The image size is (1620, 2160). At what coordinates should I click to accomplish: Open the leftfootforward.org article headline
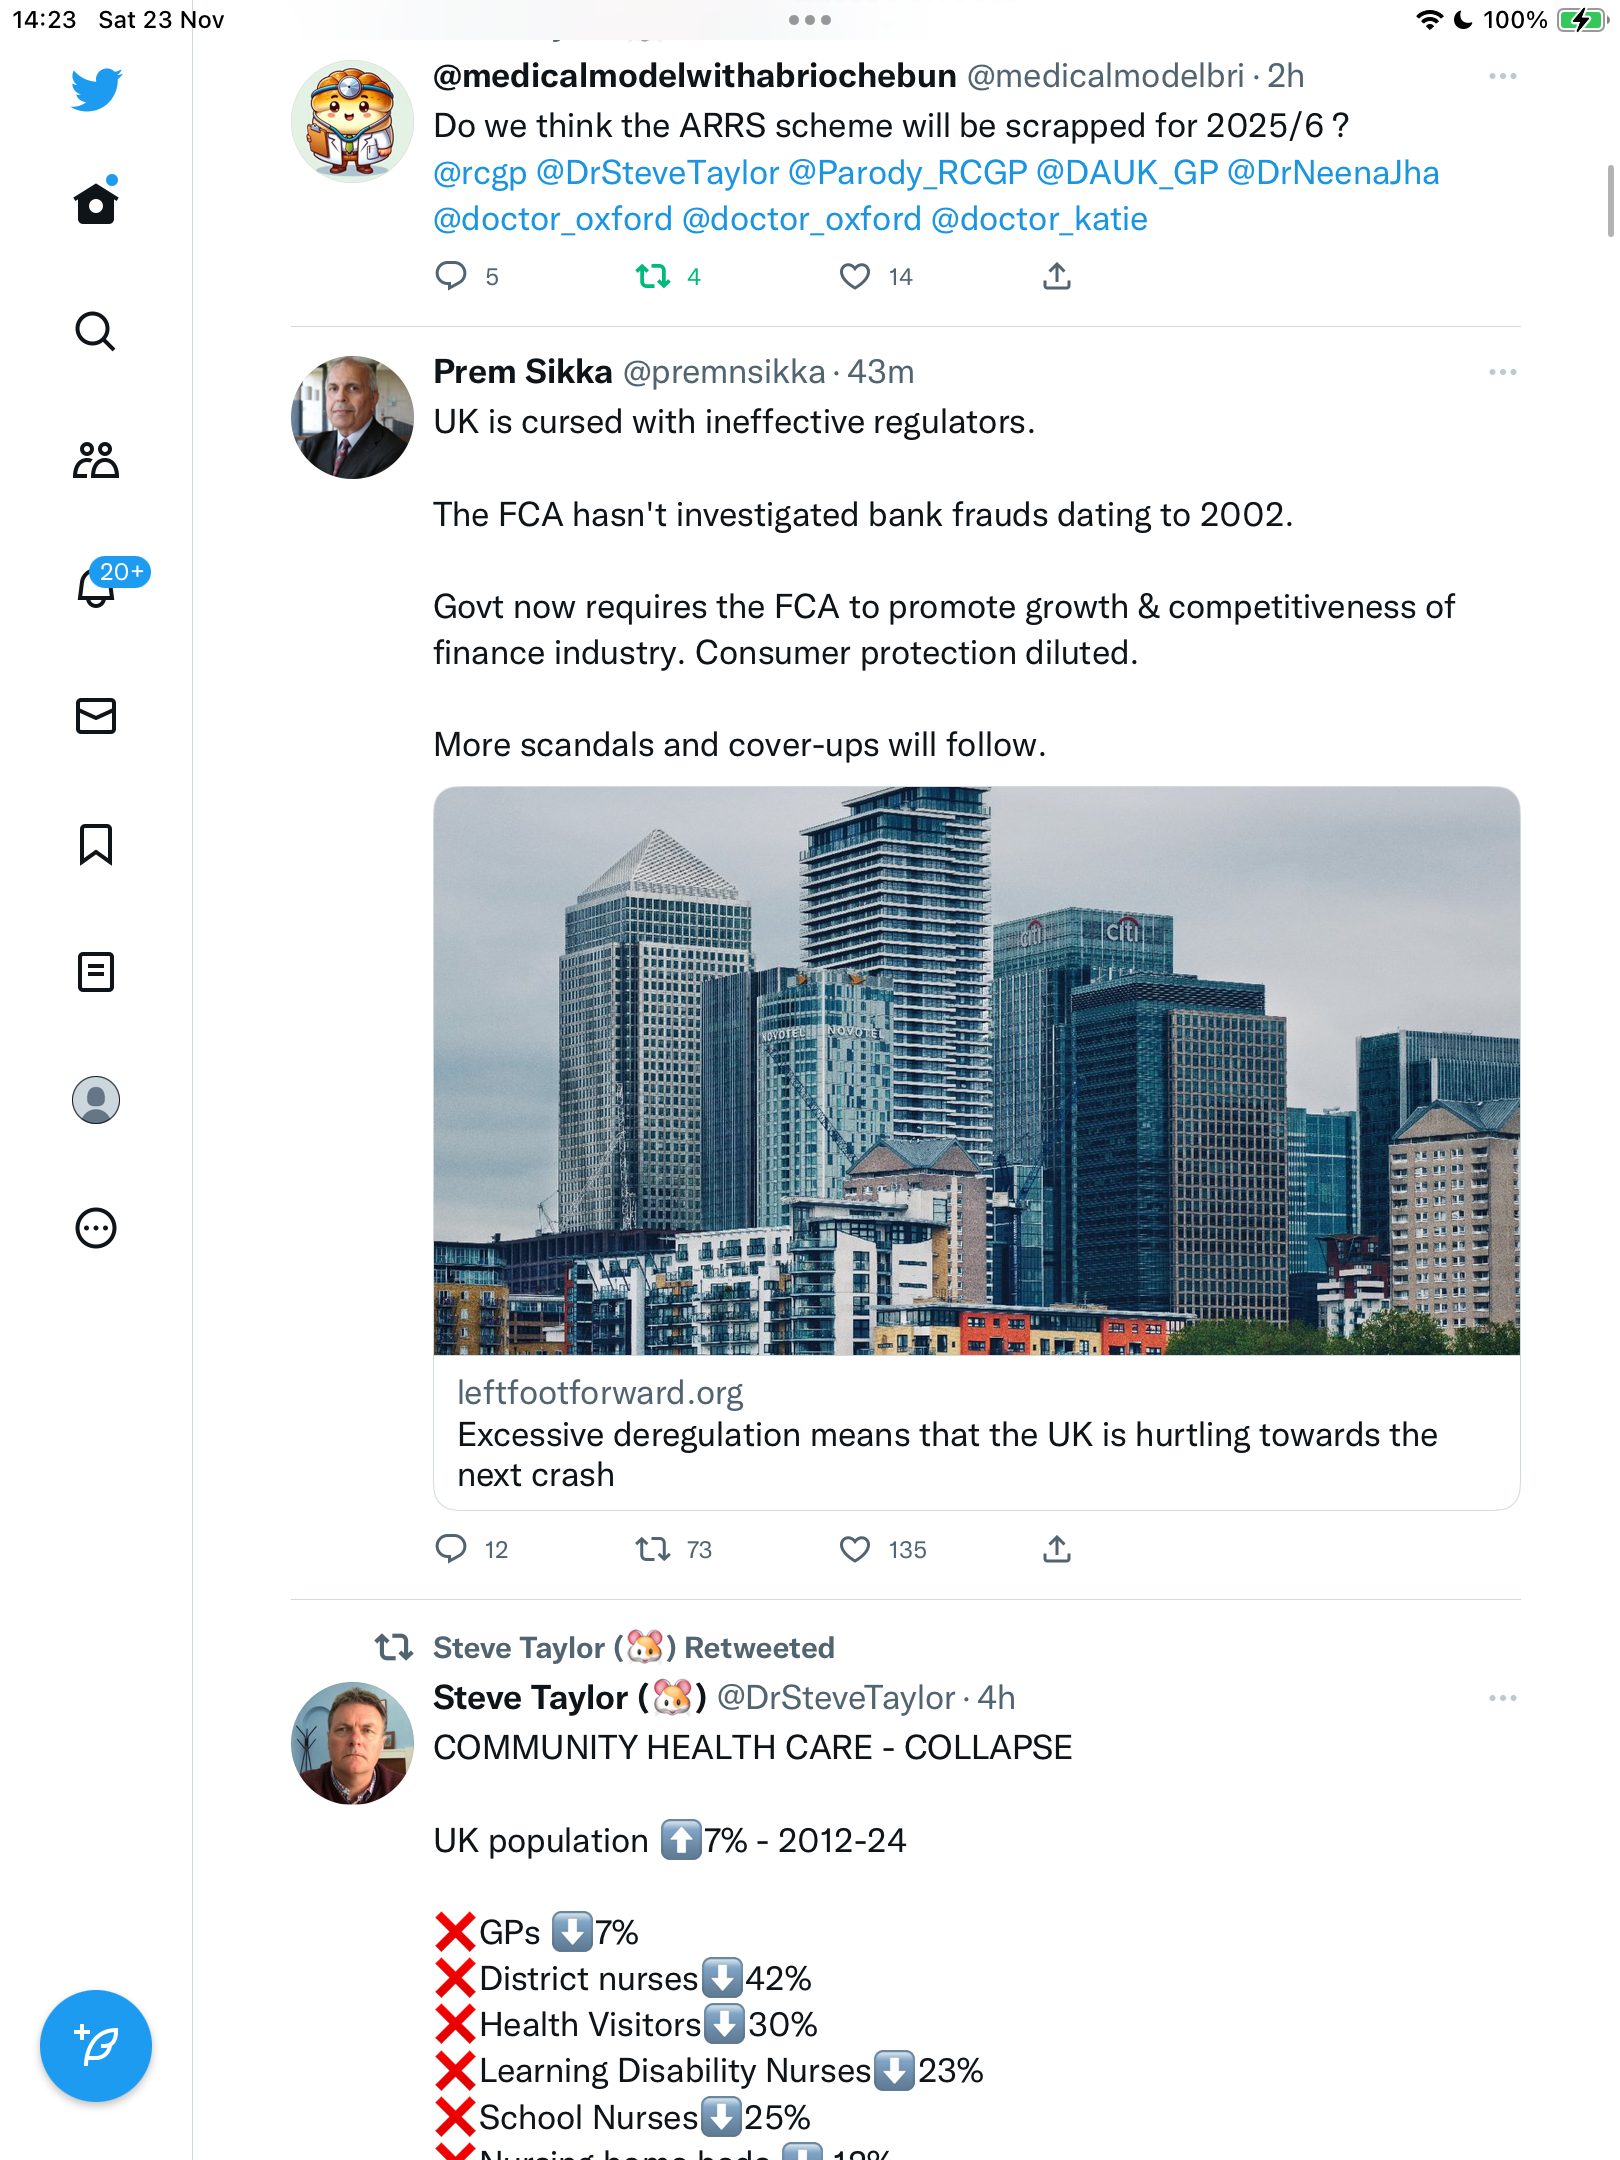[947, 1455]
